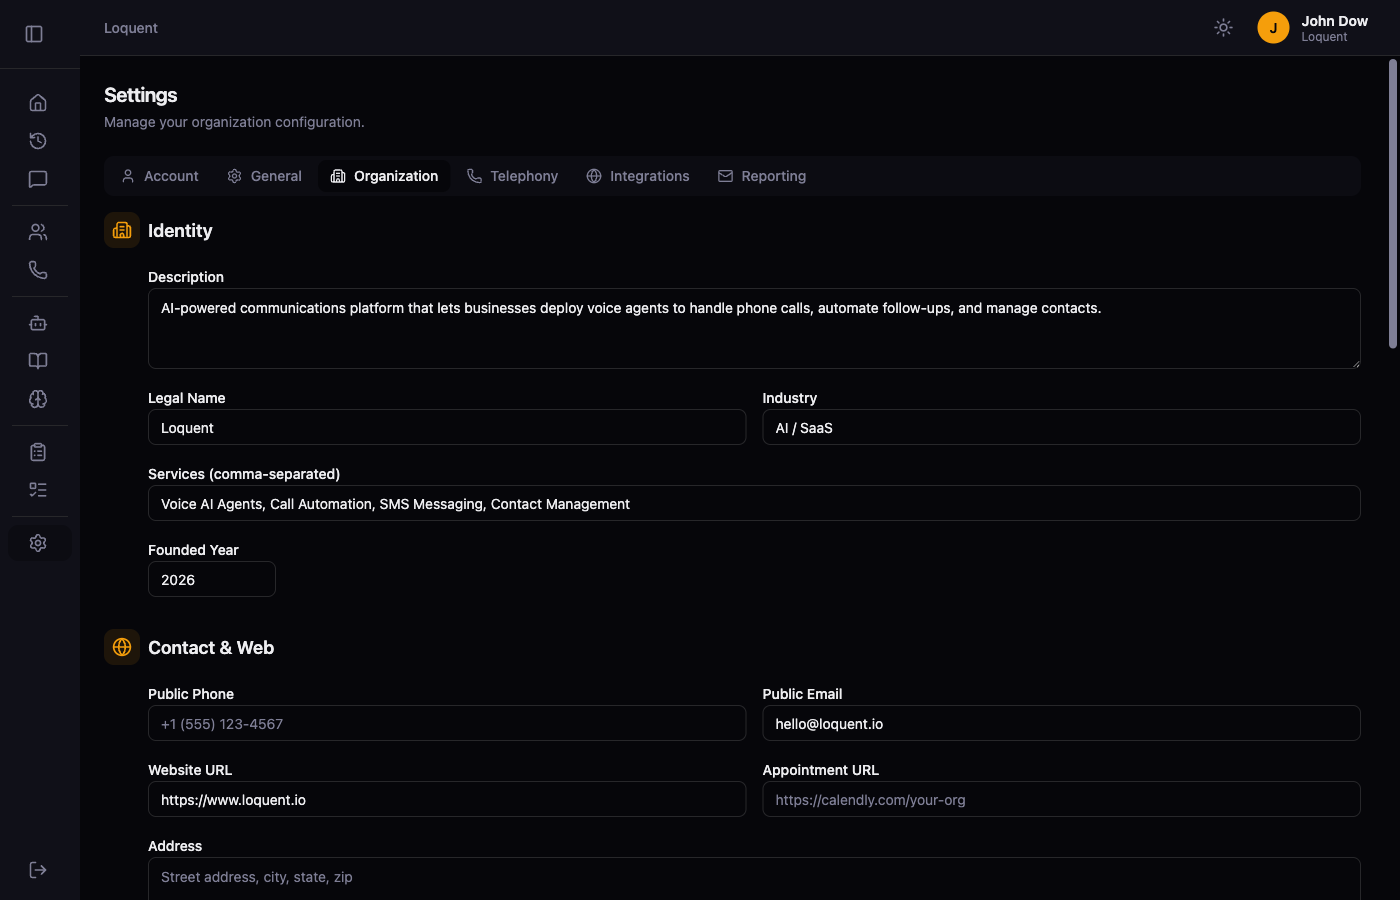Toggle light mode with the sun icon
Viewport: 1400px width, 900px height.
click(x=1223, y=27)
